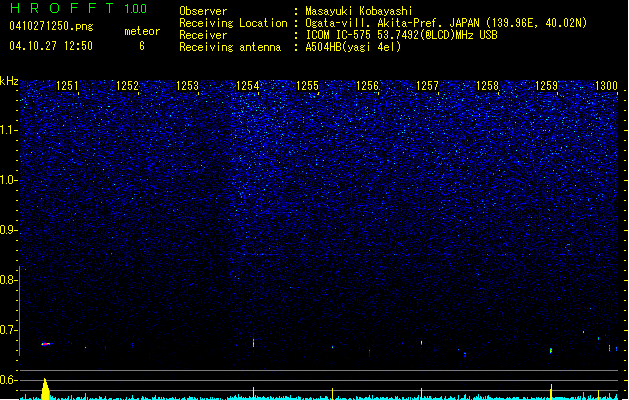The image size is (629, 400).
Task: Click the 1252 time axis label
Action: pyautogui.click(x=127, y=86)
